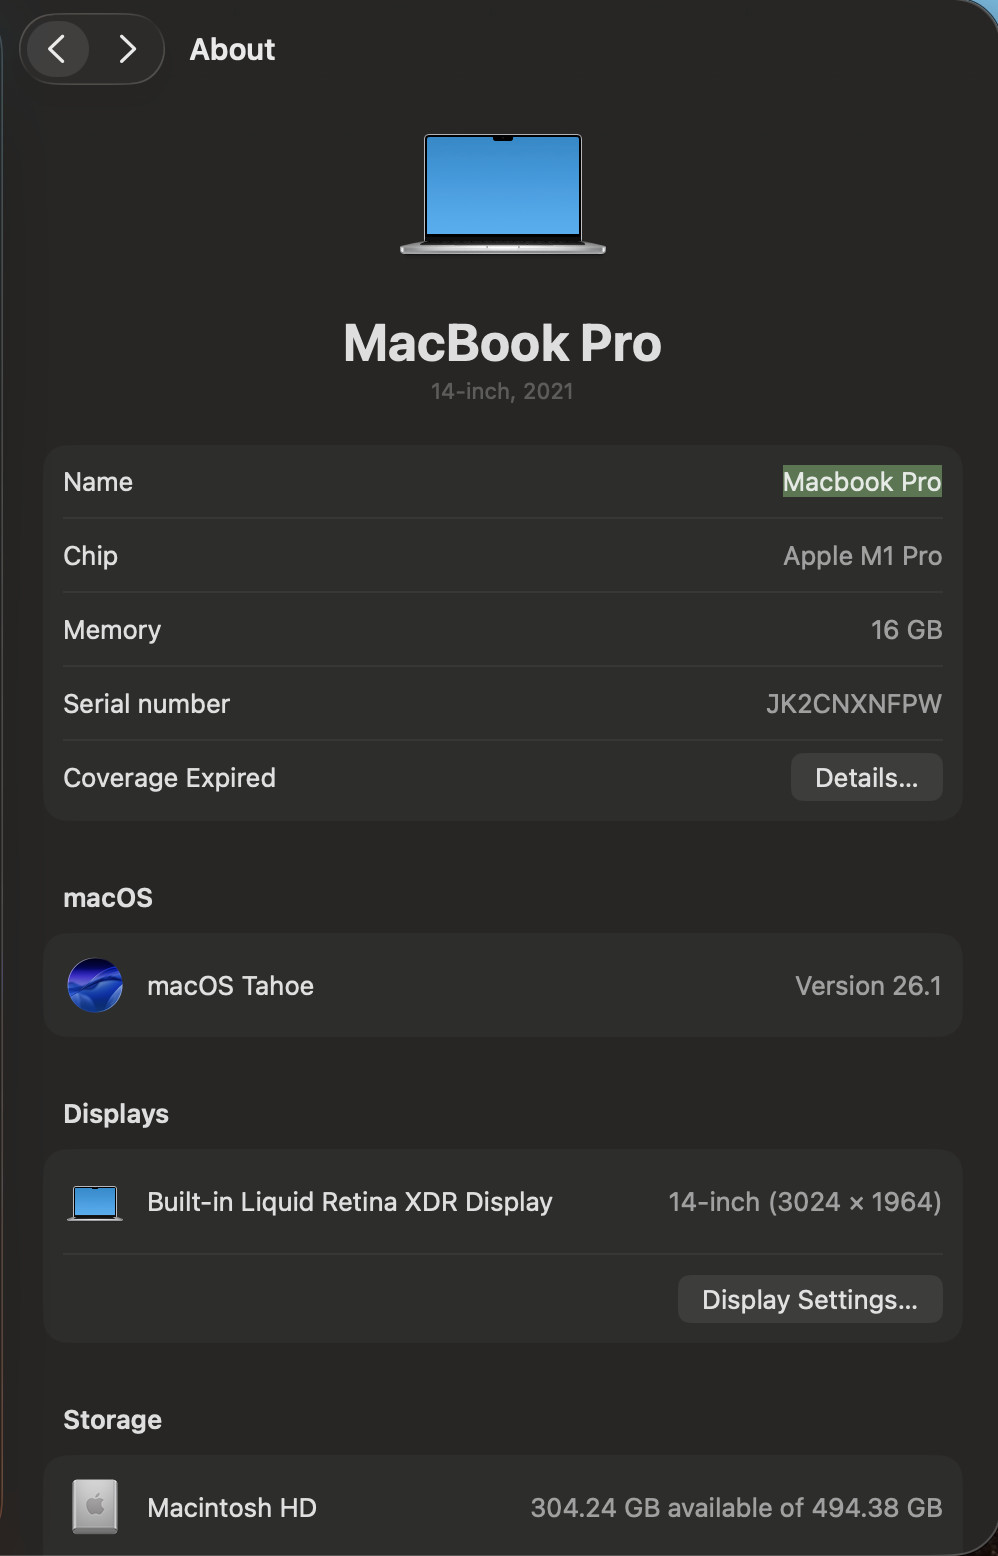The width and height of the screenshot is (998, 1556).
Task: Click the 16 GB memory value
Action: pyautogui.click(x=906, y=630)
